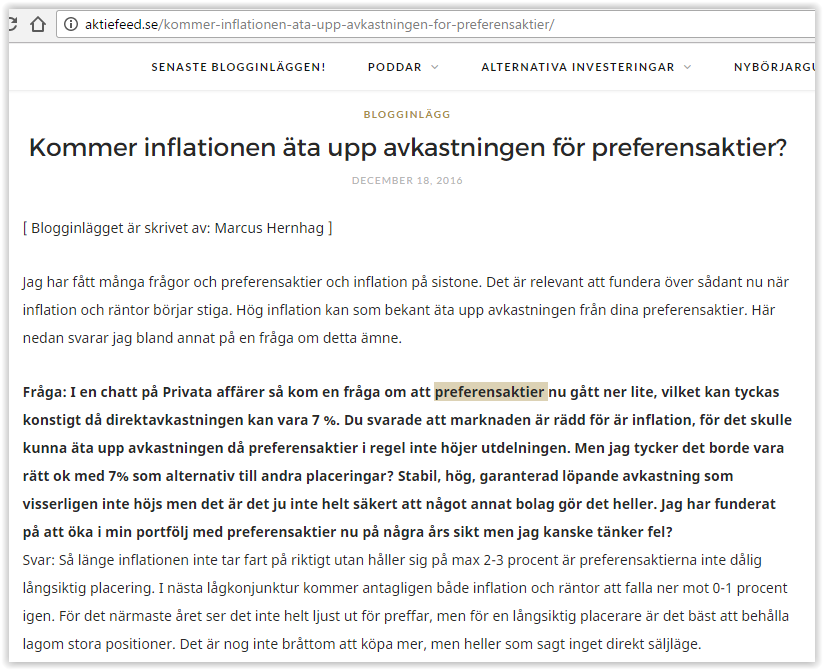The image size is (823, 670).
Task: Expand the Poddar dropdown chevron
Action: tap(435, 67)
